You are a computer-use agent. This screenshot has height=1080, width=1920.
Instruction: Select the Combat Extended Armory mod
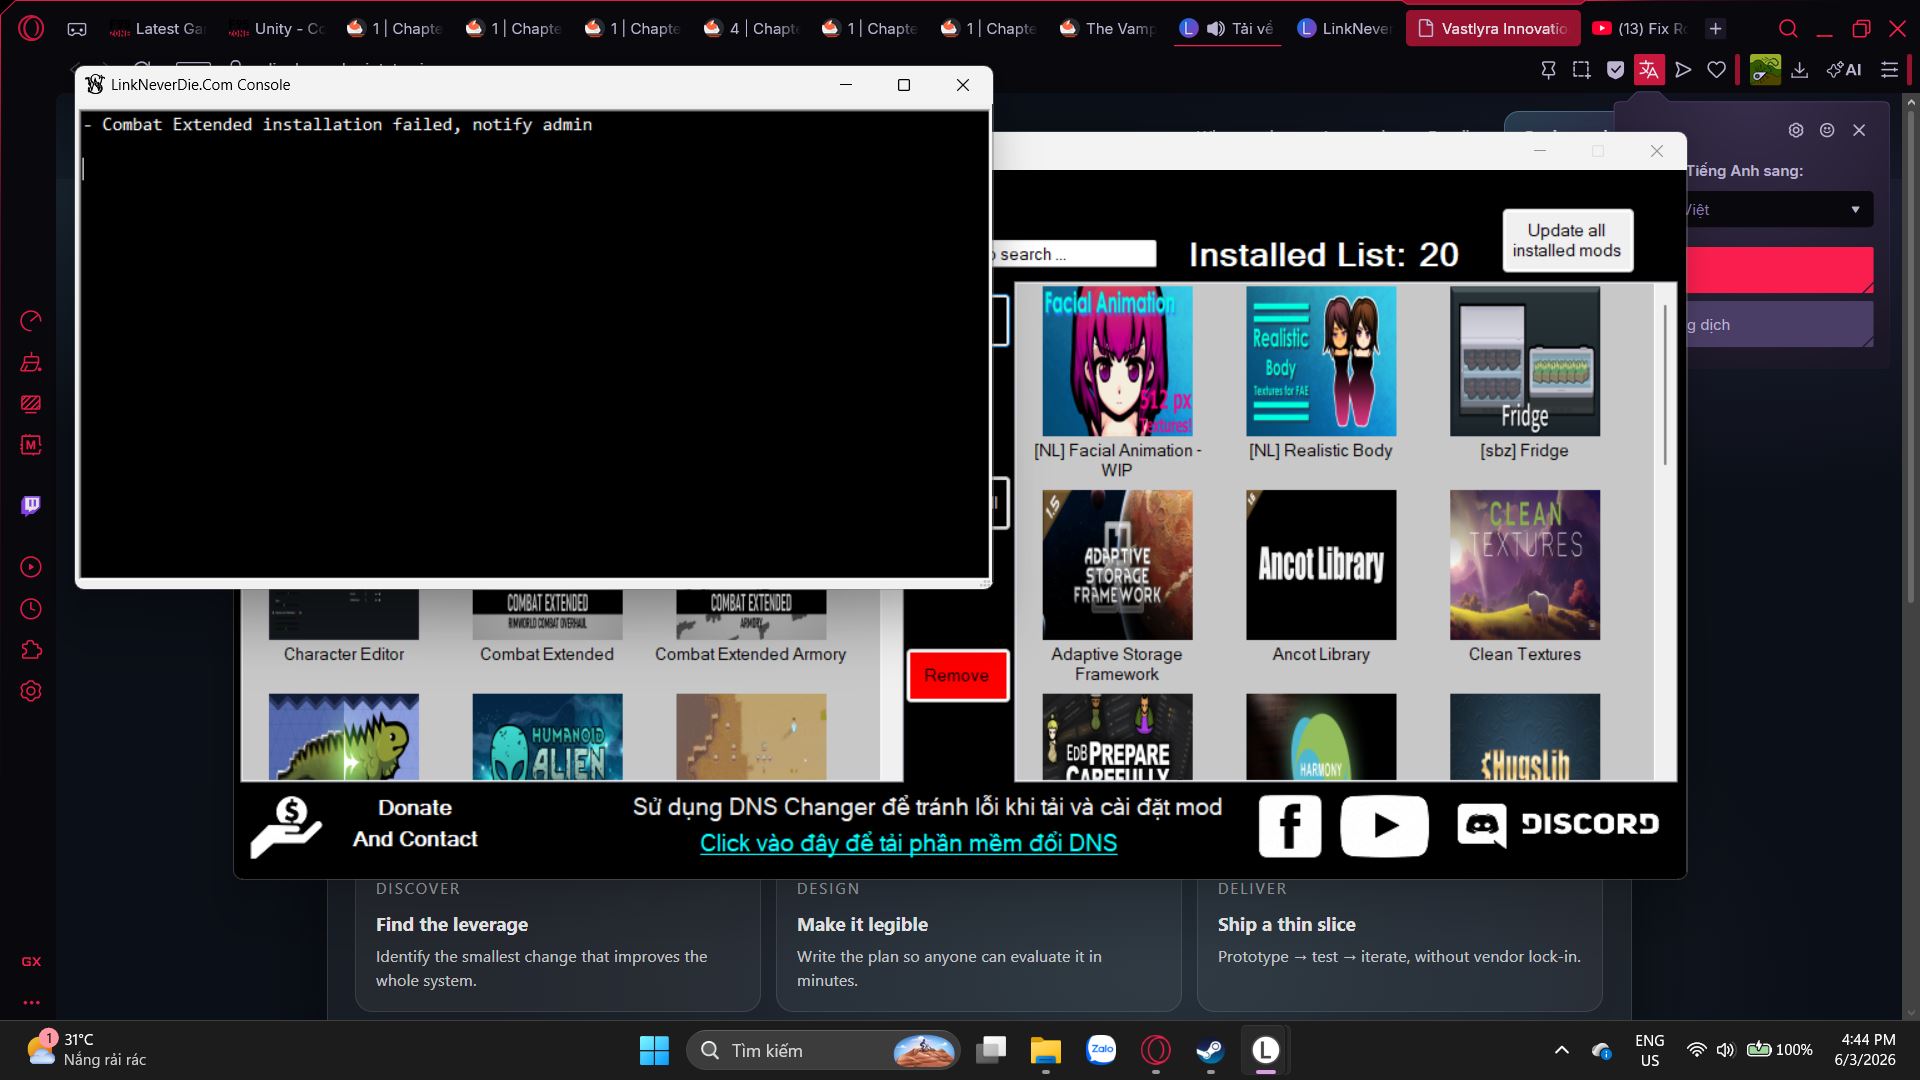coord(751,626)
